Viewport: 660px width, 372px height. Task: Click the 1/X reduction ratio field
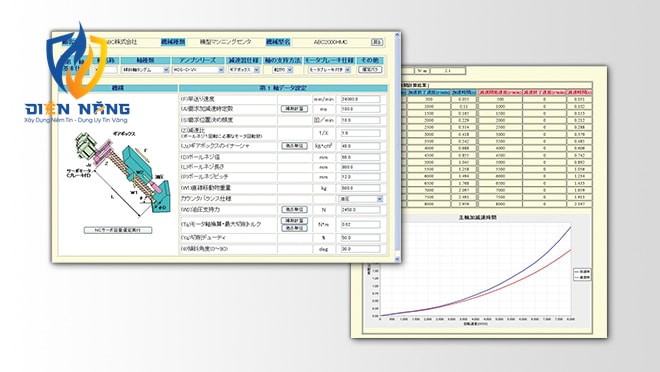click(x=360, y=133)
